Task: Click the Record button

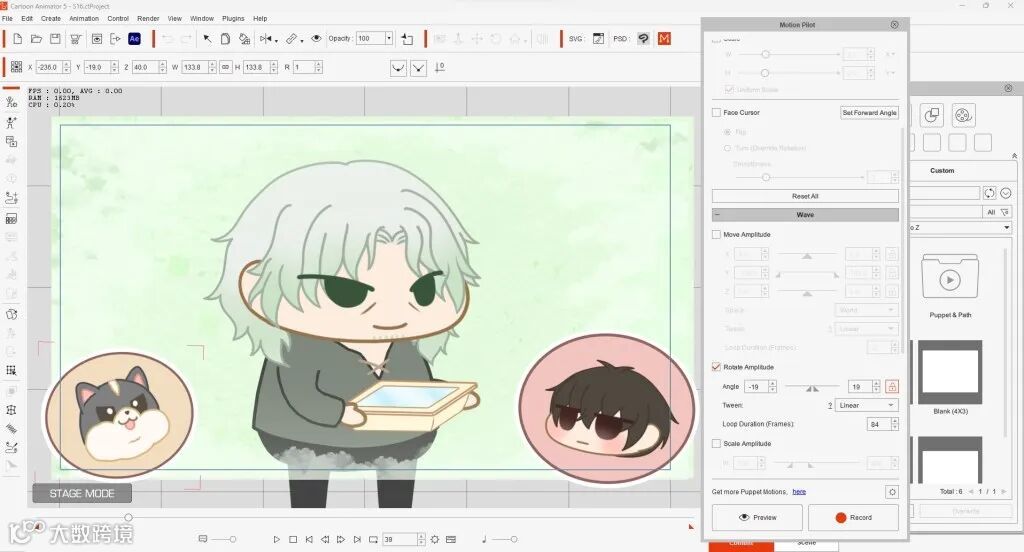Action: [853, 517]
